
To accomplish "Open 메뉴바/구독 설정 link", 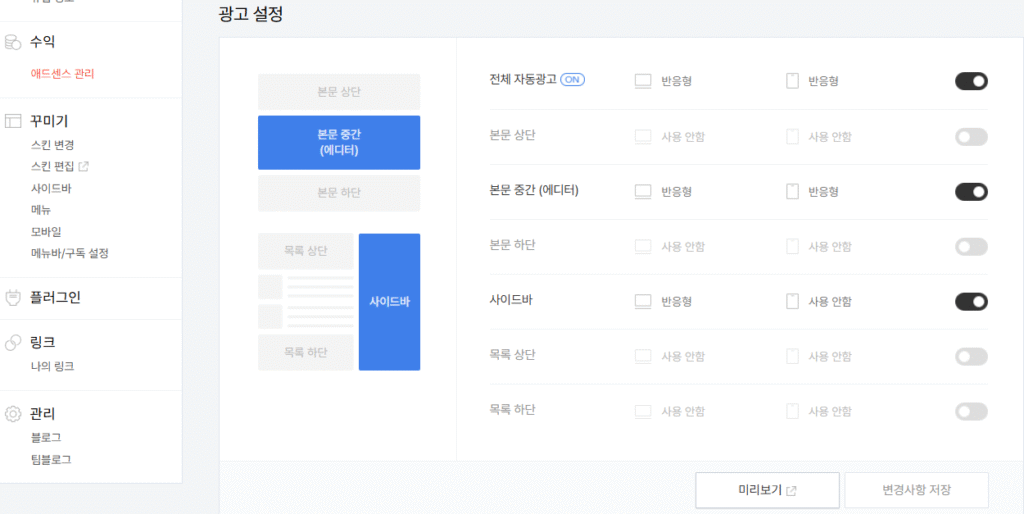I will pos(69,253).
